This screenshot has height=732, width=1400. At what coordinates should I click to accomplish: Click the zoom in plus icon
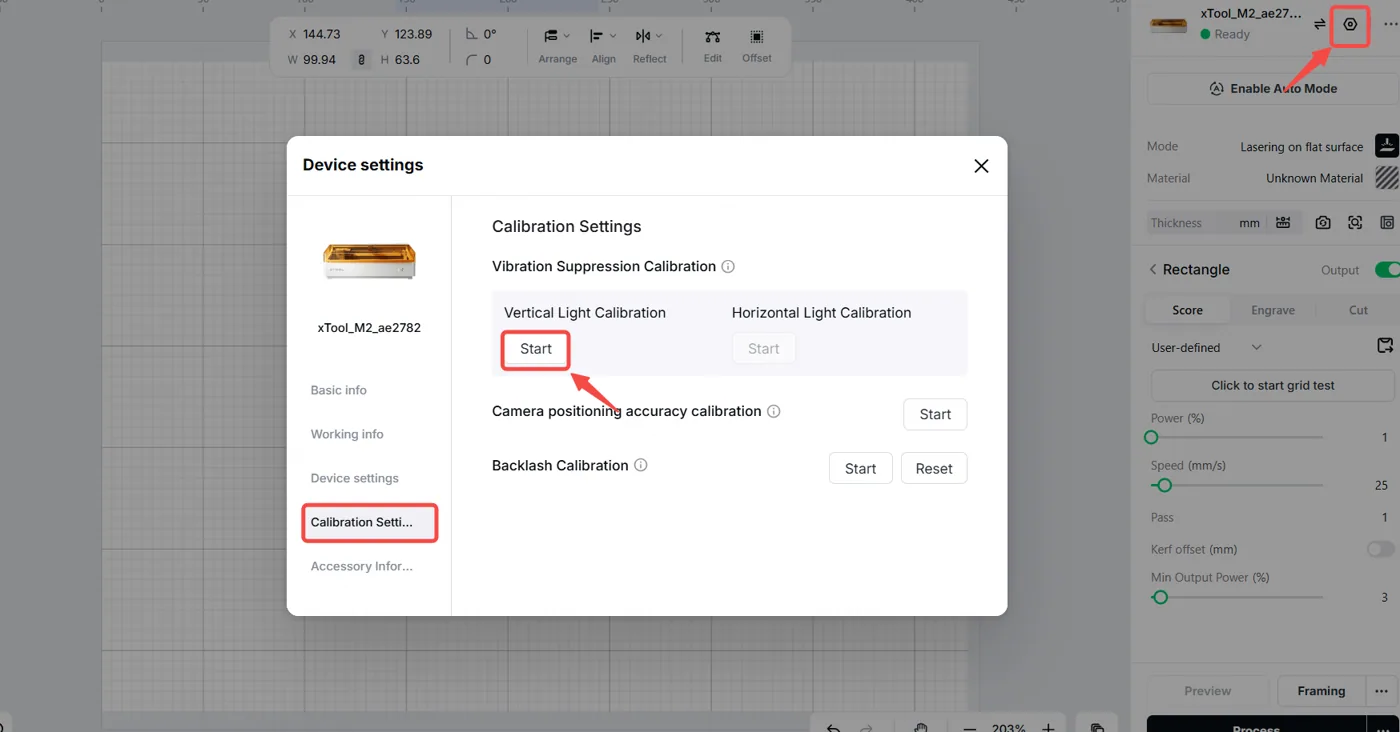(1048, 727)
